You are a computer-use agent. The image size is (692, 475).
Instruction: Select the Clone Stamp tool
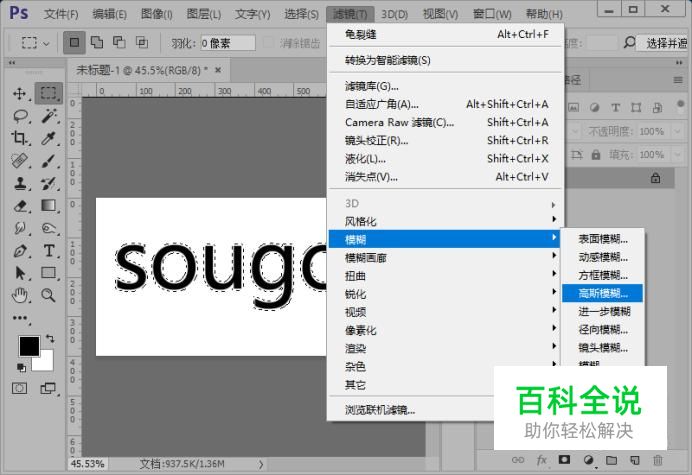(x=20, y=183)
